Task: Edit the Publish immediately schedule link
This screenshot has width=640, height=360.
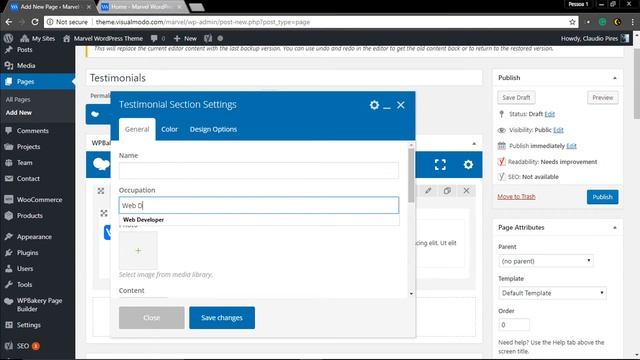Action: coord(571,146)
